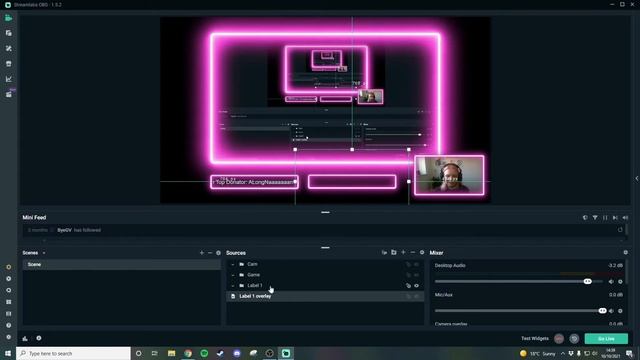Open Spotify from the taskbar
Viewport: 640px width, 360px height.
tap(204, 353)
